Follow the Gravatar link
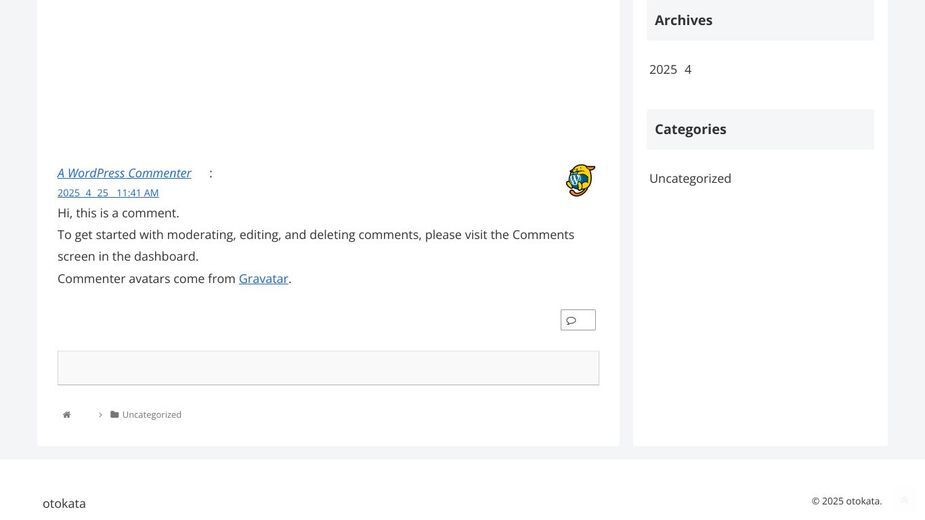This screenshot has width=925, height=520. tap(263, 279)
